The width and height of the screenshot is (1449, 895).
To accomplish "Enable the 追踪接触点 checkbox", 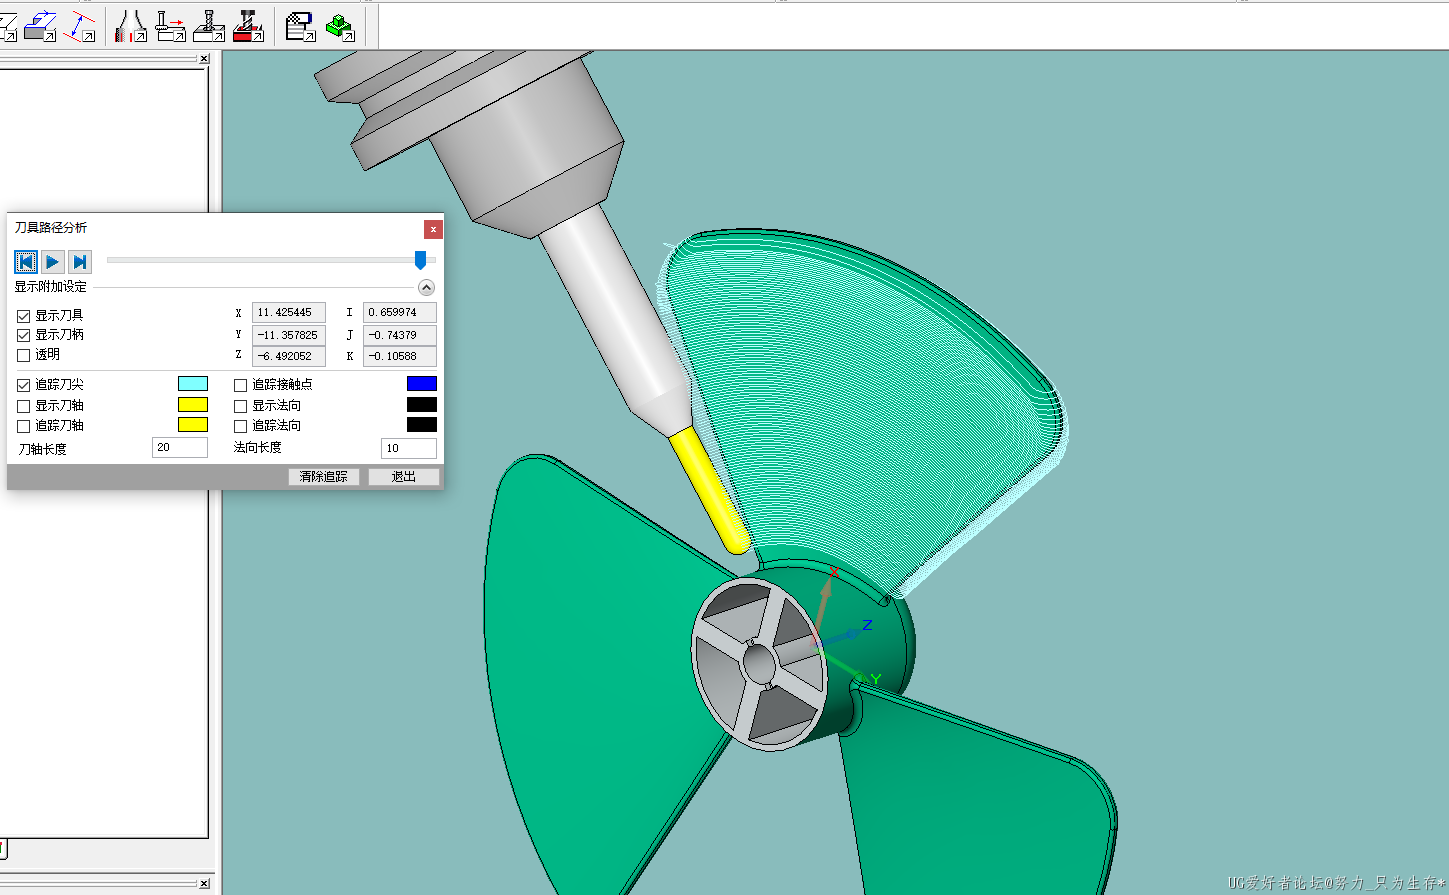I will (240, 385).
